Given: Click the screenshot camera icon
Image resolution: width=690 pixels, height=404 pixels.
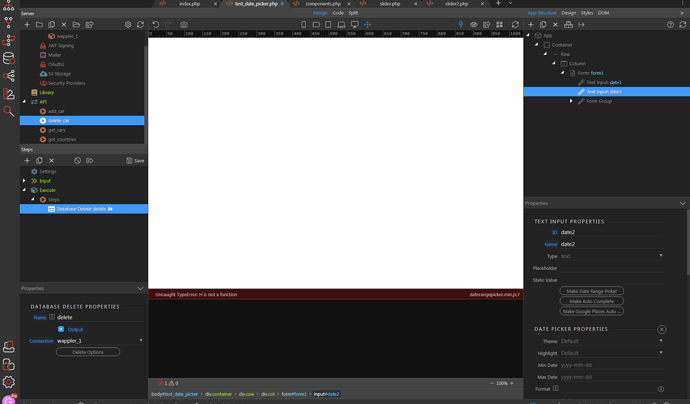Looking at the screenshot, I should 184,25.
